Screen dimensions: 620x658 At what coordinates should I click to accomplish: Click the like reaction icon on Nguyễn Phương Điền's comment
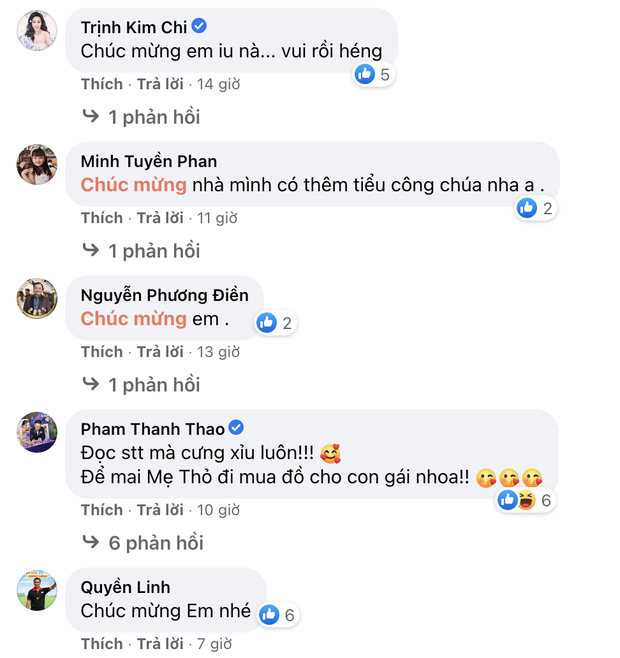point(266,322)
